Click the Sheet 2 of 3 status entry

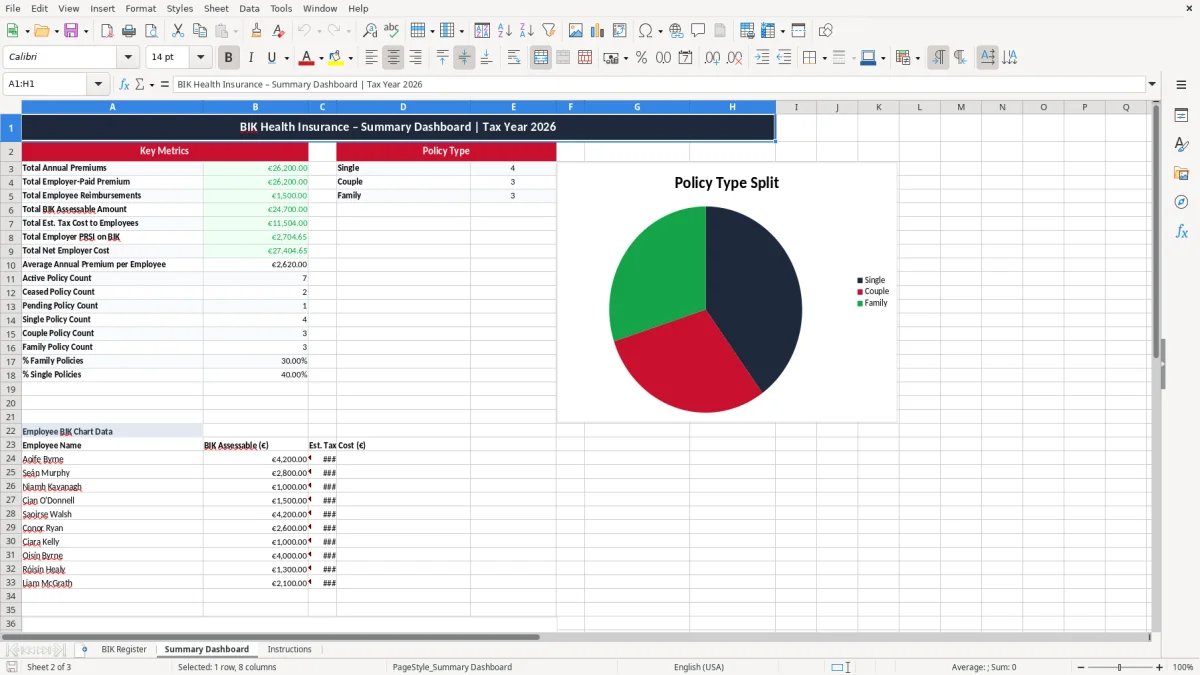click(x=49, y=667)
